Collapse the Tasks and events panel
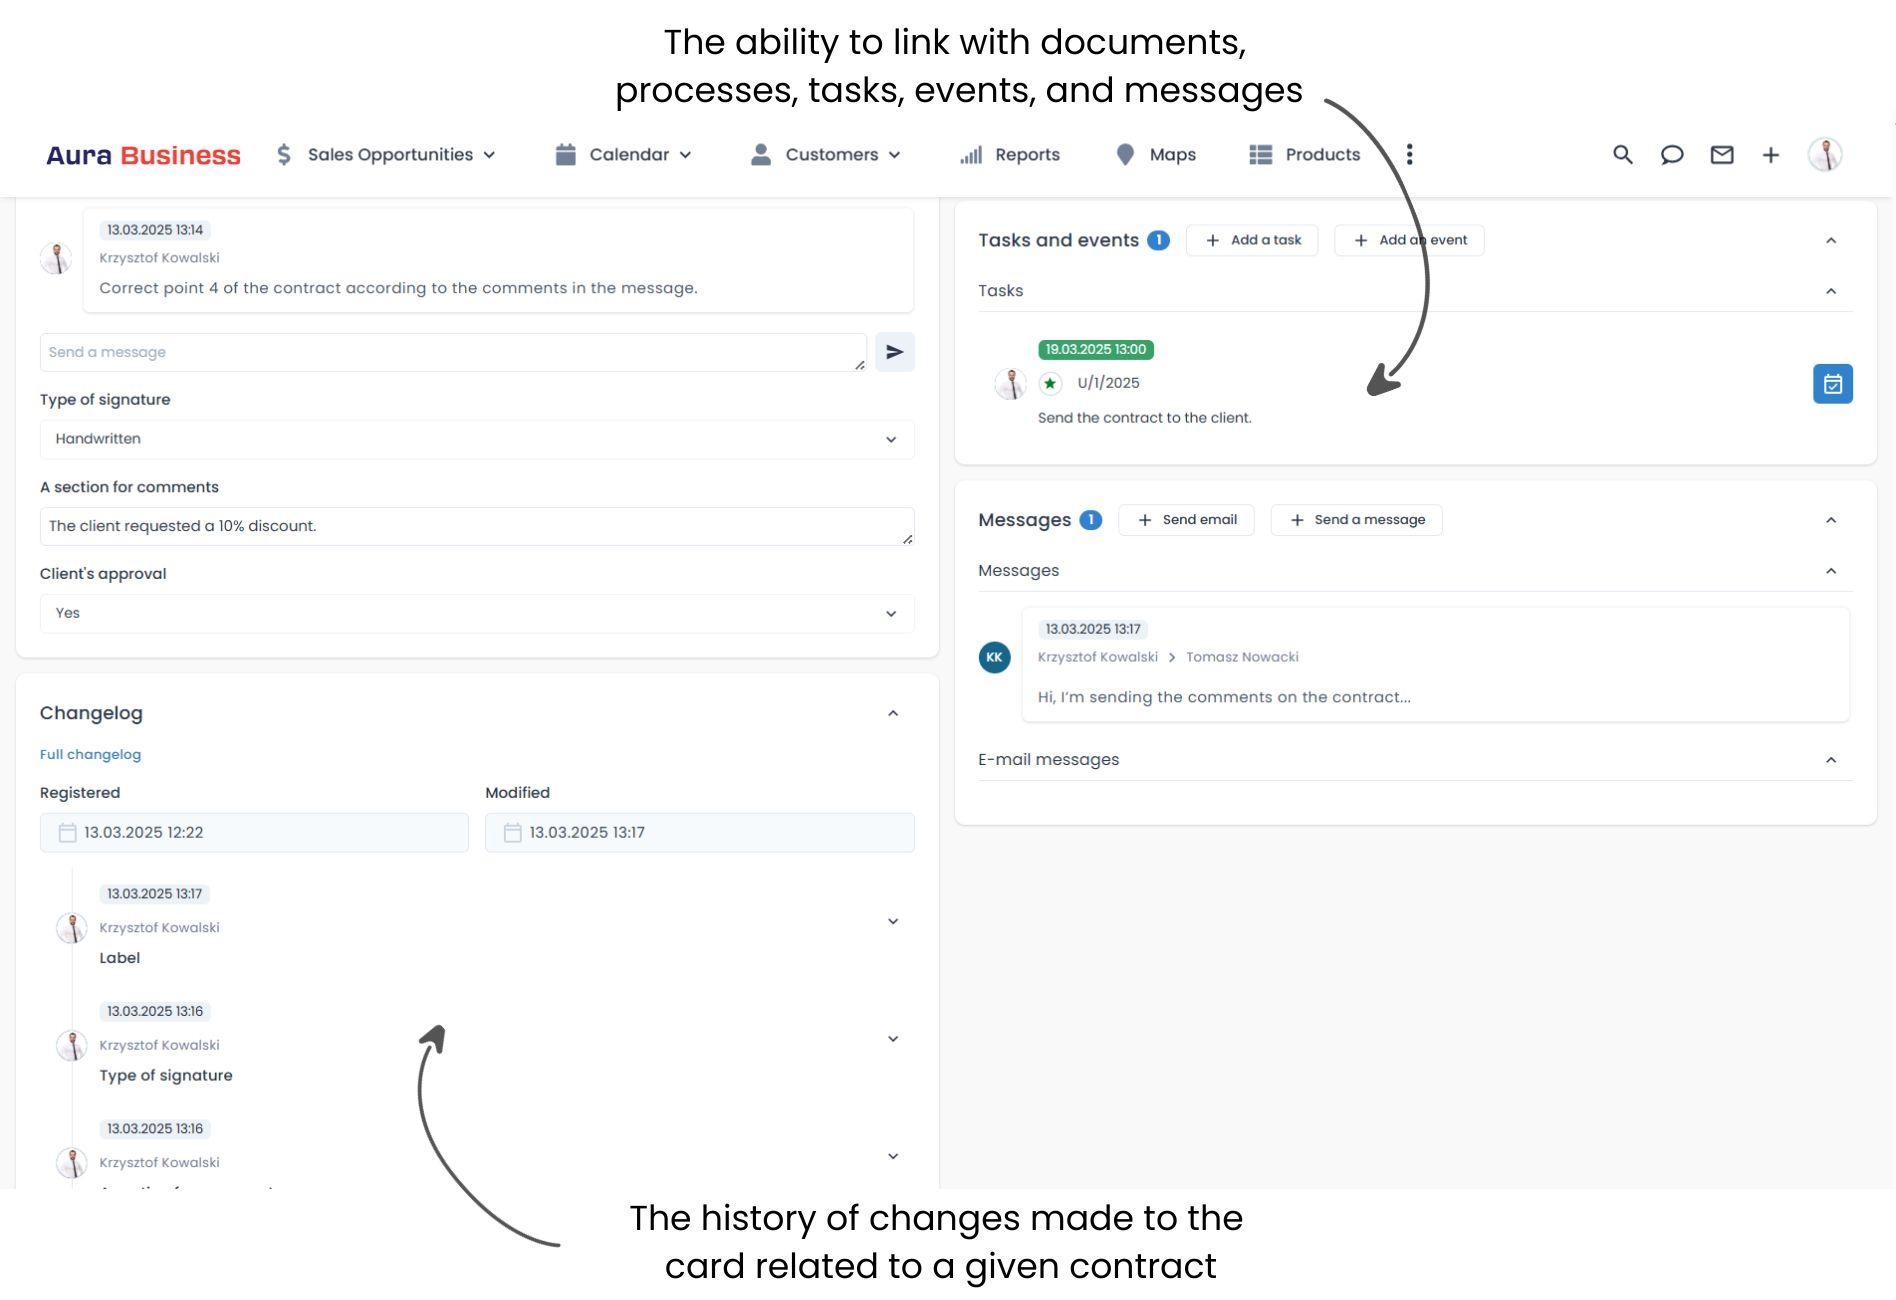1896x1300 pixels. (1831, 240)
